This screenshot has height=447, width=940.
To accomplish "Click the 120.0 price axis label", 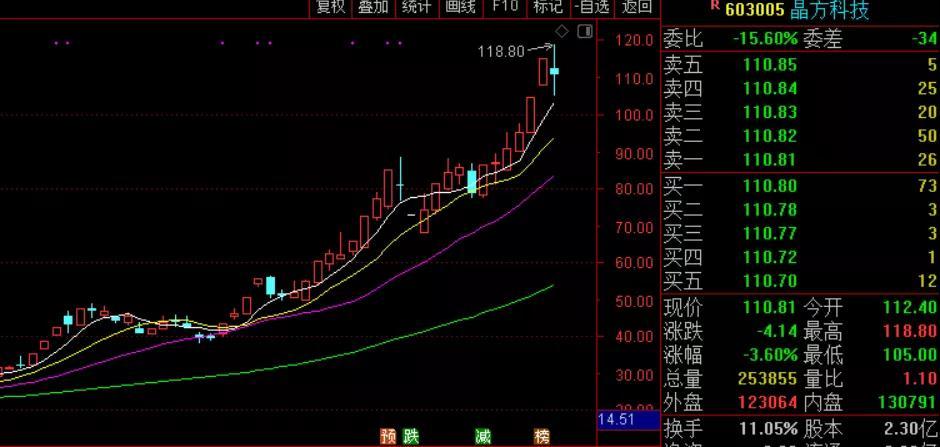I will pyautogui.click(x=634, y=41).
